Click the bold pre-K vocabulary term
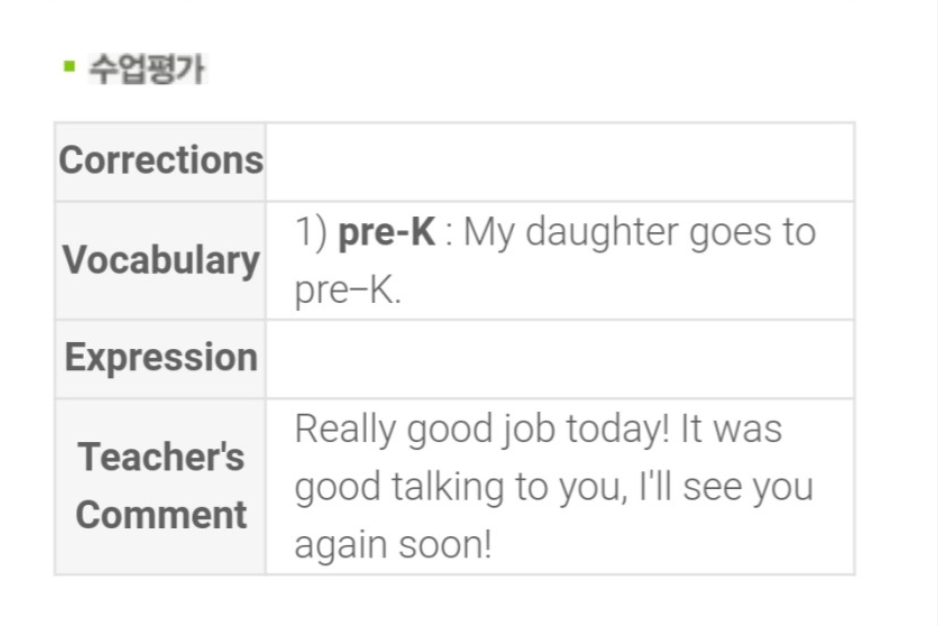This screenshot has width=938, height=626. click(x=387, y=232)
